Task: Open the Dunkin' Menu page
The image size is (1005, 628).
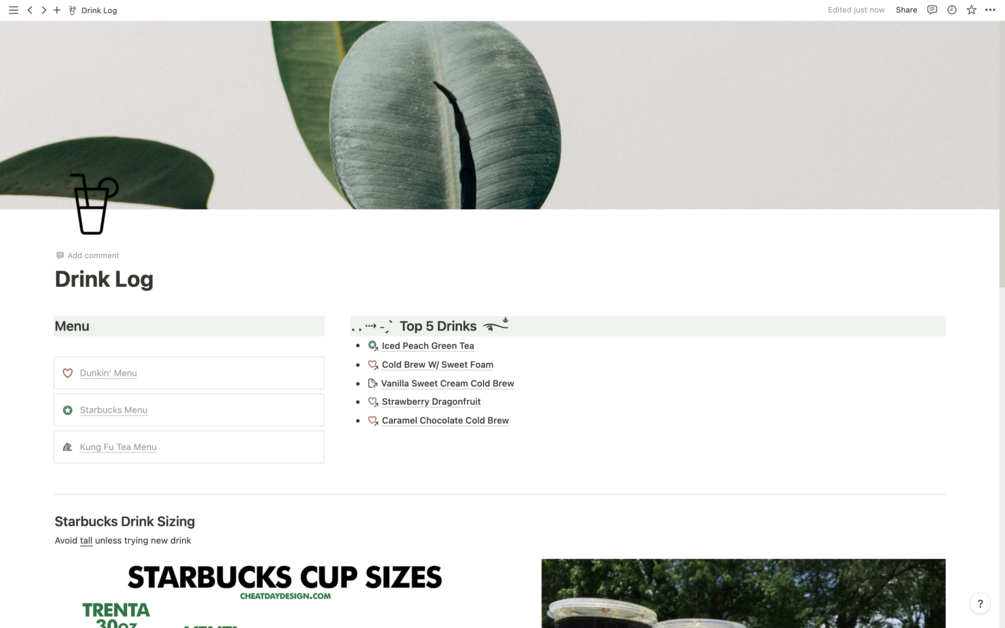Action: point(189,373)
